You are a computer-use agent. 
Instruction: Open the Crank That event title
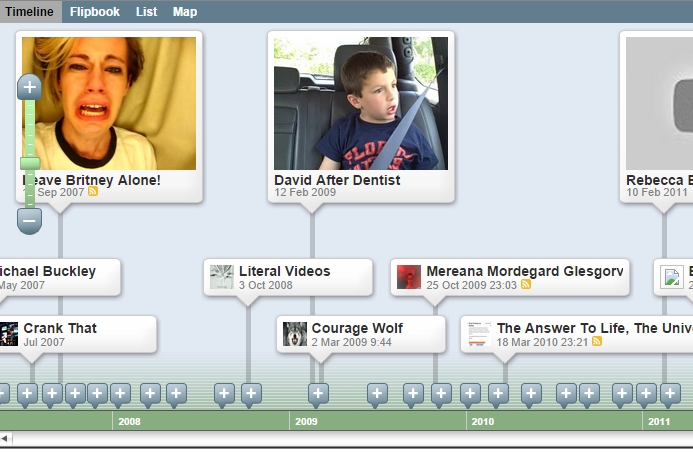(x=60, y=328)
